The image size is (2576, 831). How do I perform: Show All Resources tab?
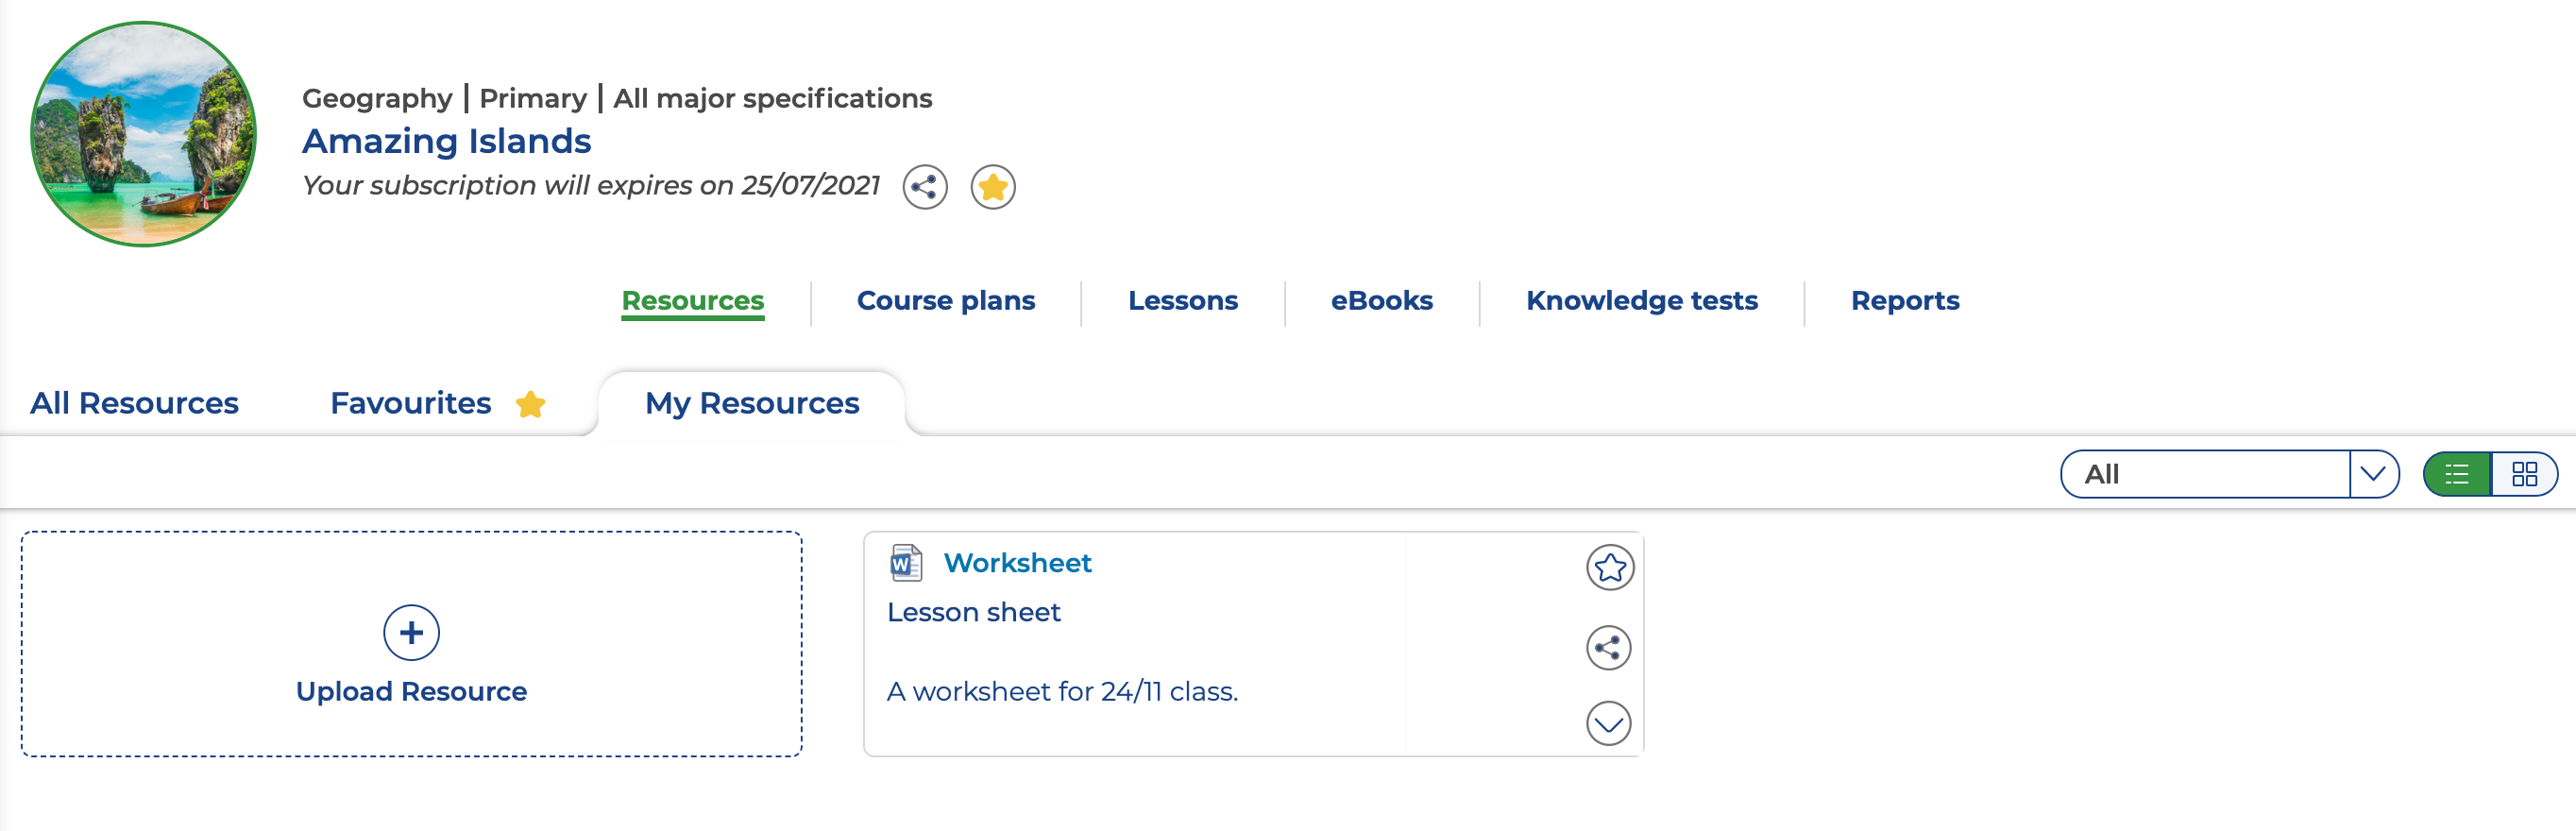click(x=134, y=403)
